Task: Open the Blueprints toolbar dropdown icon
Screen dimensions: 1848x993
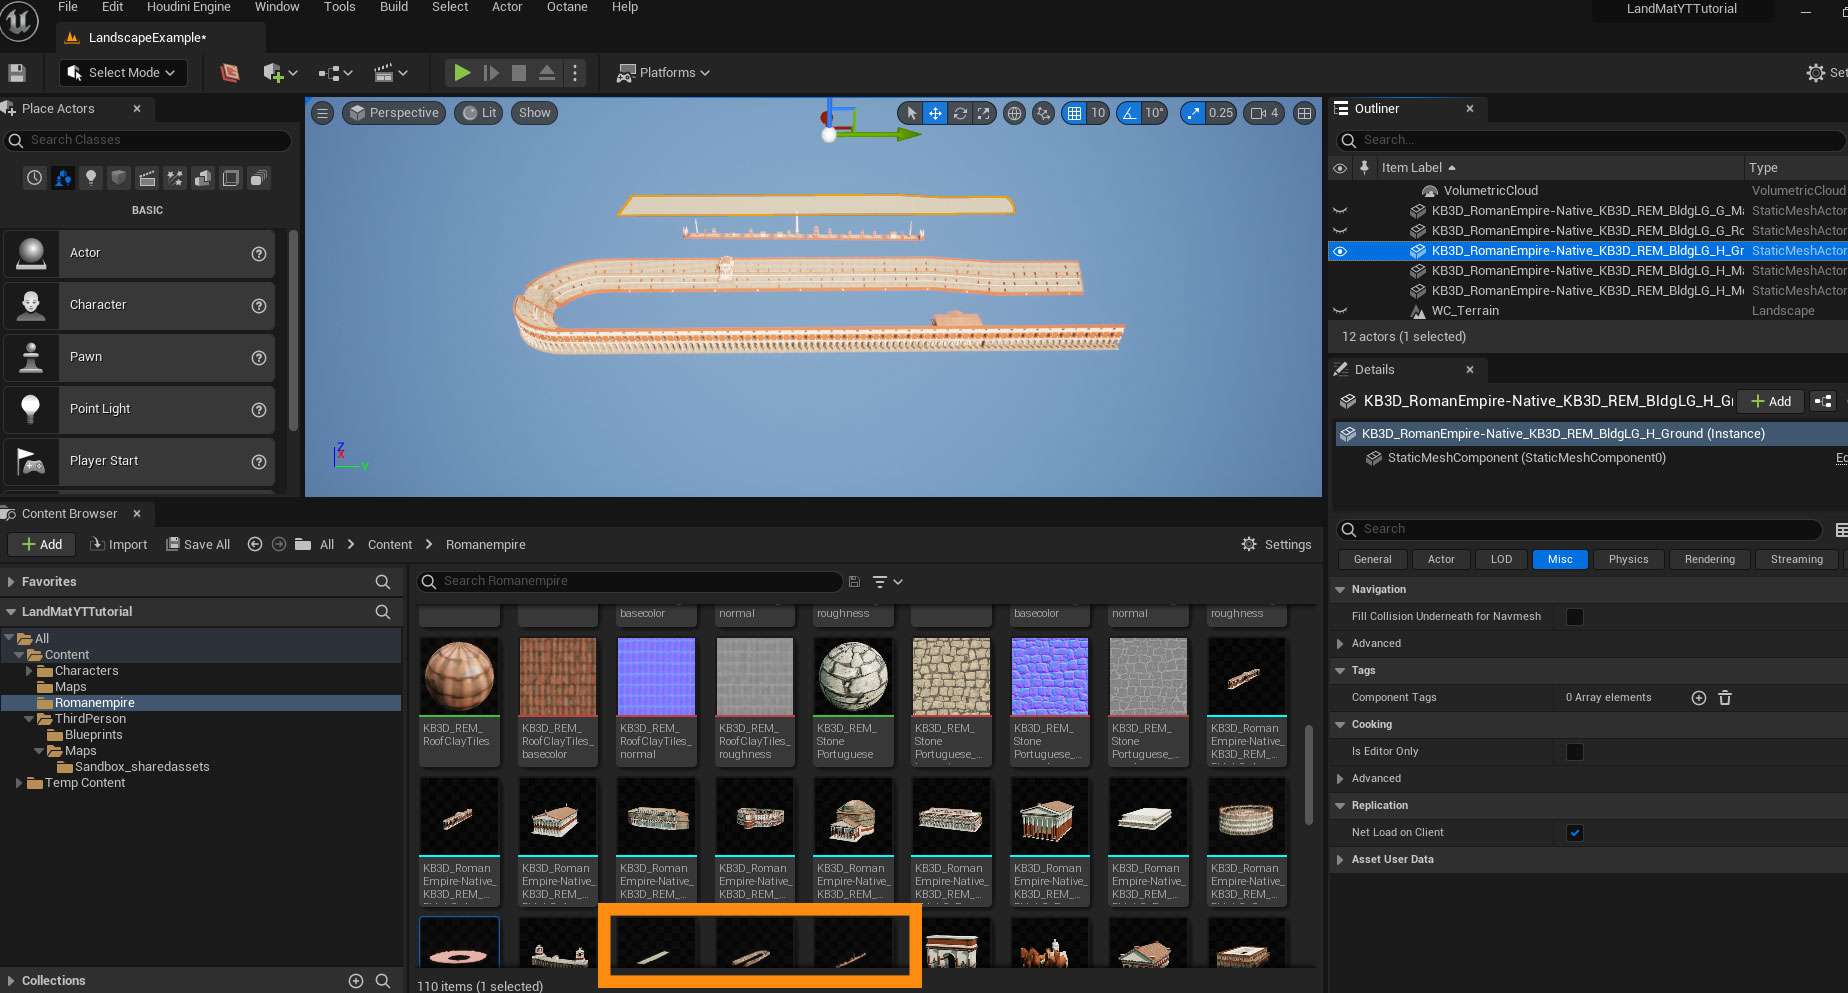Action: coord(335,72)
